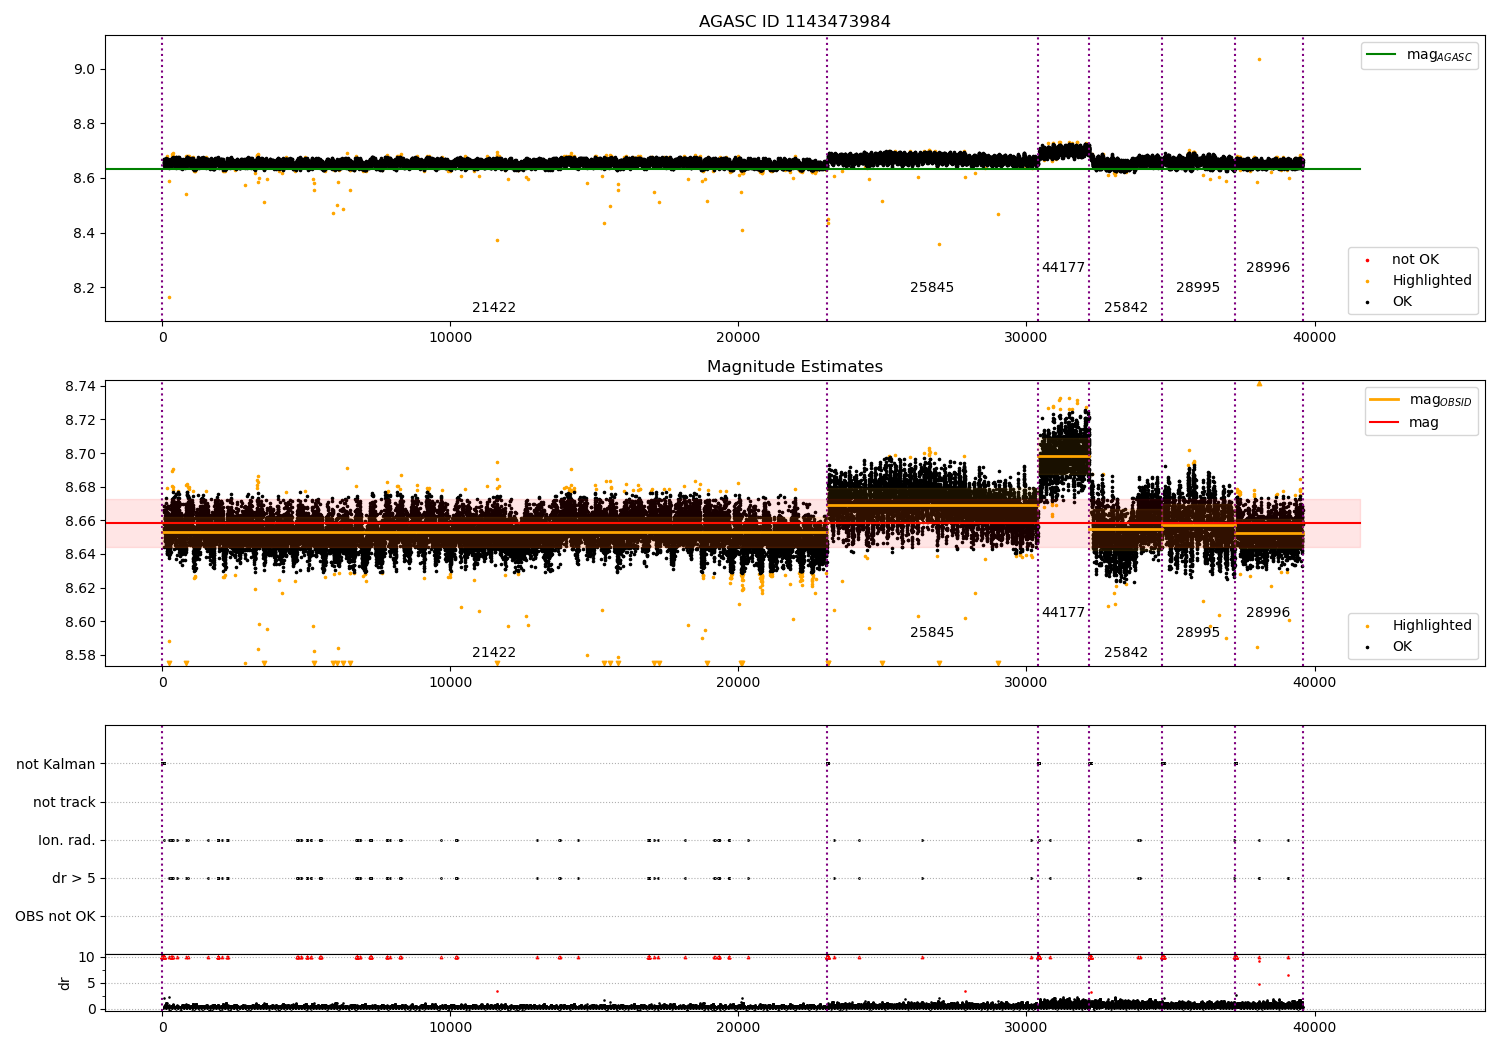Click obsid '25845' in the Magnitude Estimates plot

[x=932, y=633]
